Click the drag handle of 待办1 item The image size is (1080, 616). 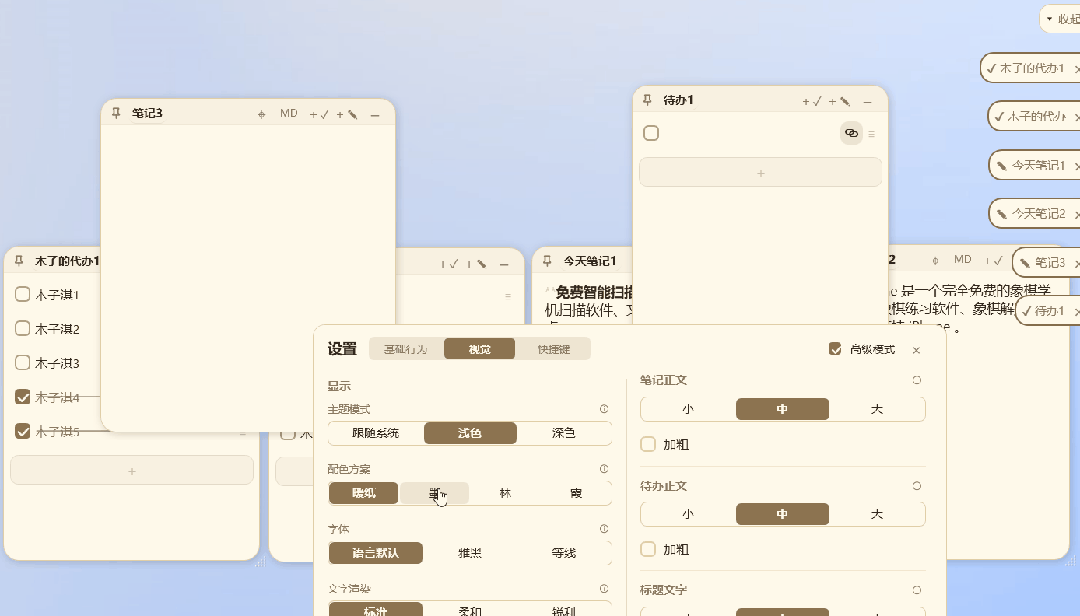pyautogui.click(x=871, y=134)
